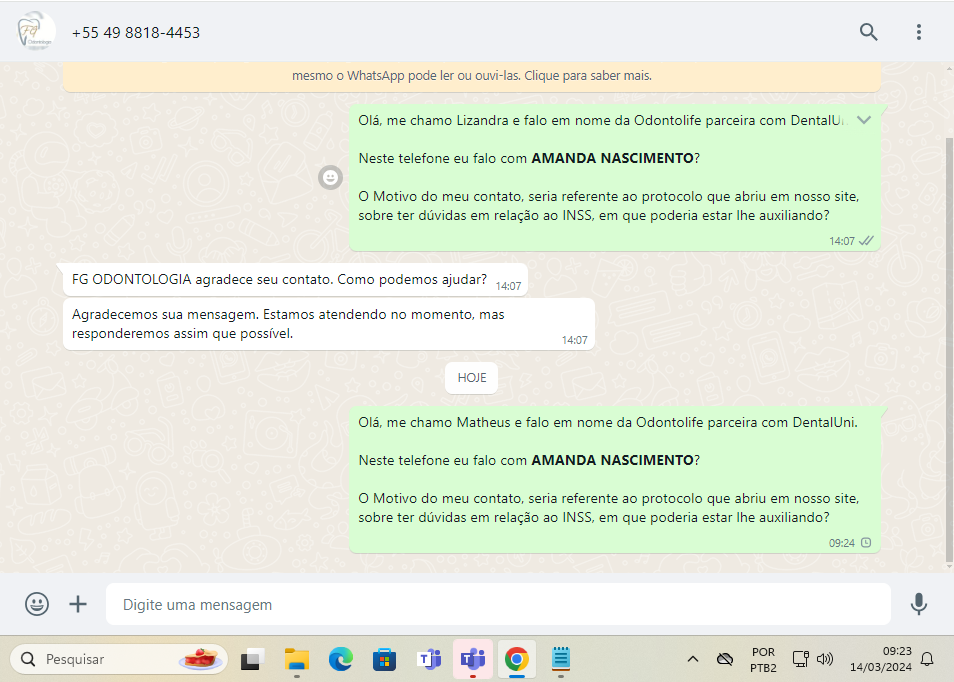Show hidden system tray icons
The image size is (954, 682).
692,659
